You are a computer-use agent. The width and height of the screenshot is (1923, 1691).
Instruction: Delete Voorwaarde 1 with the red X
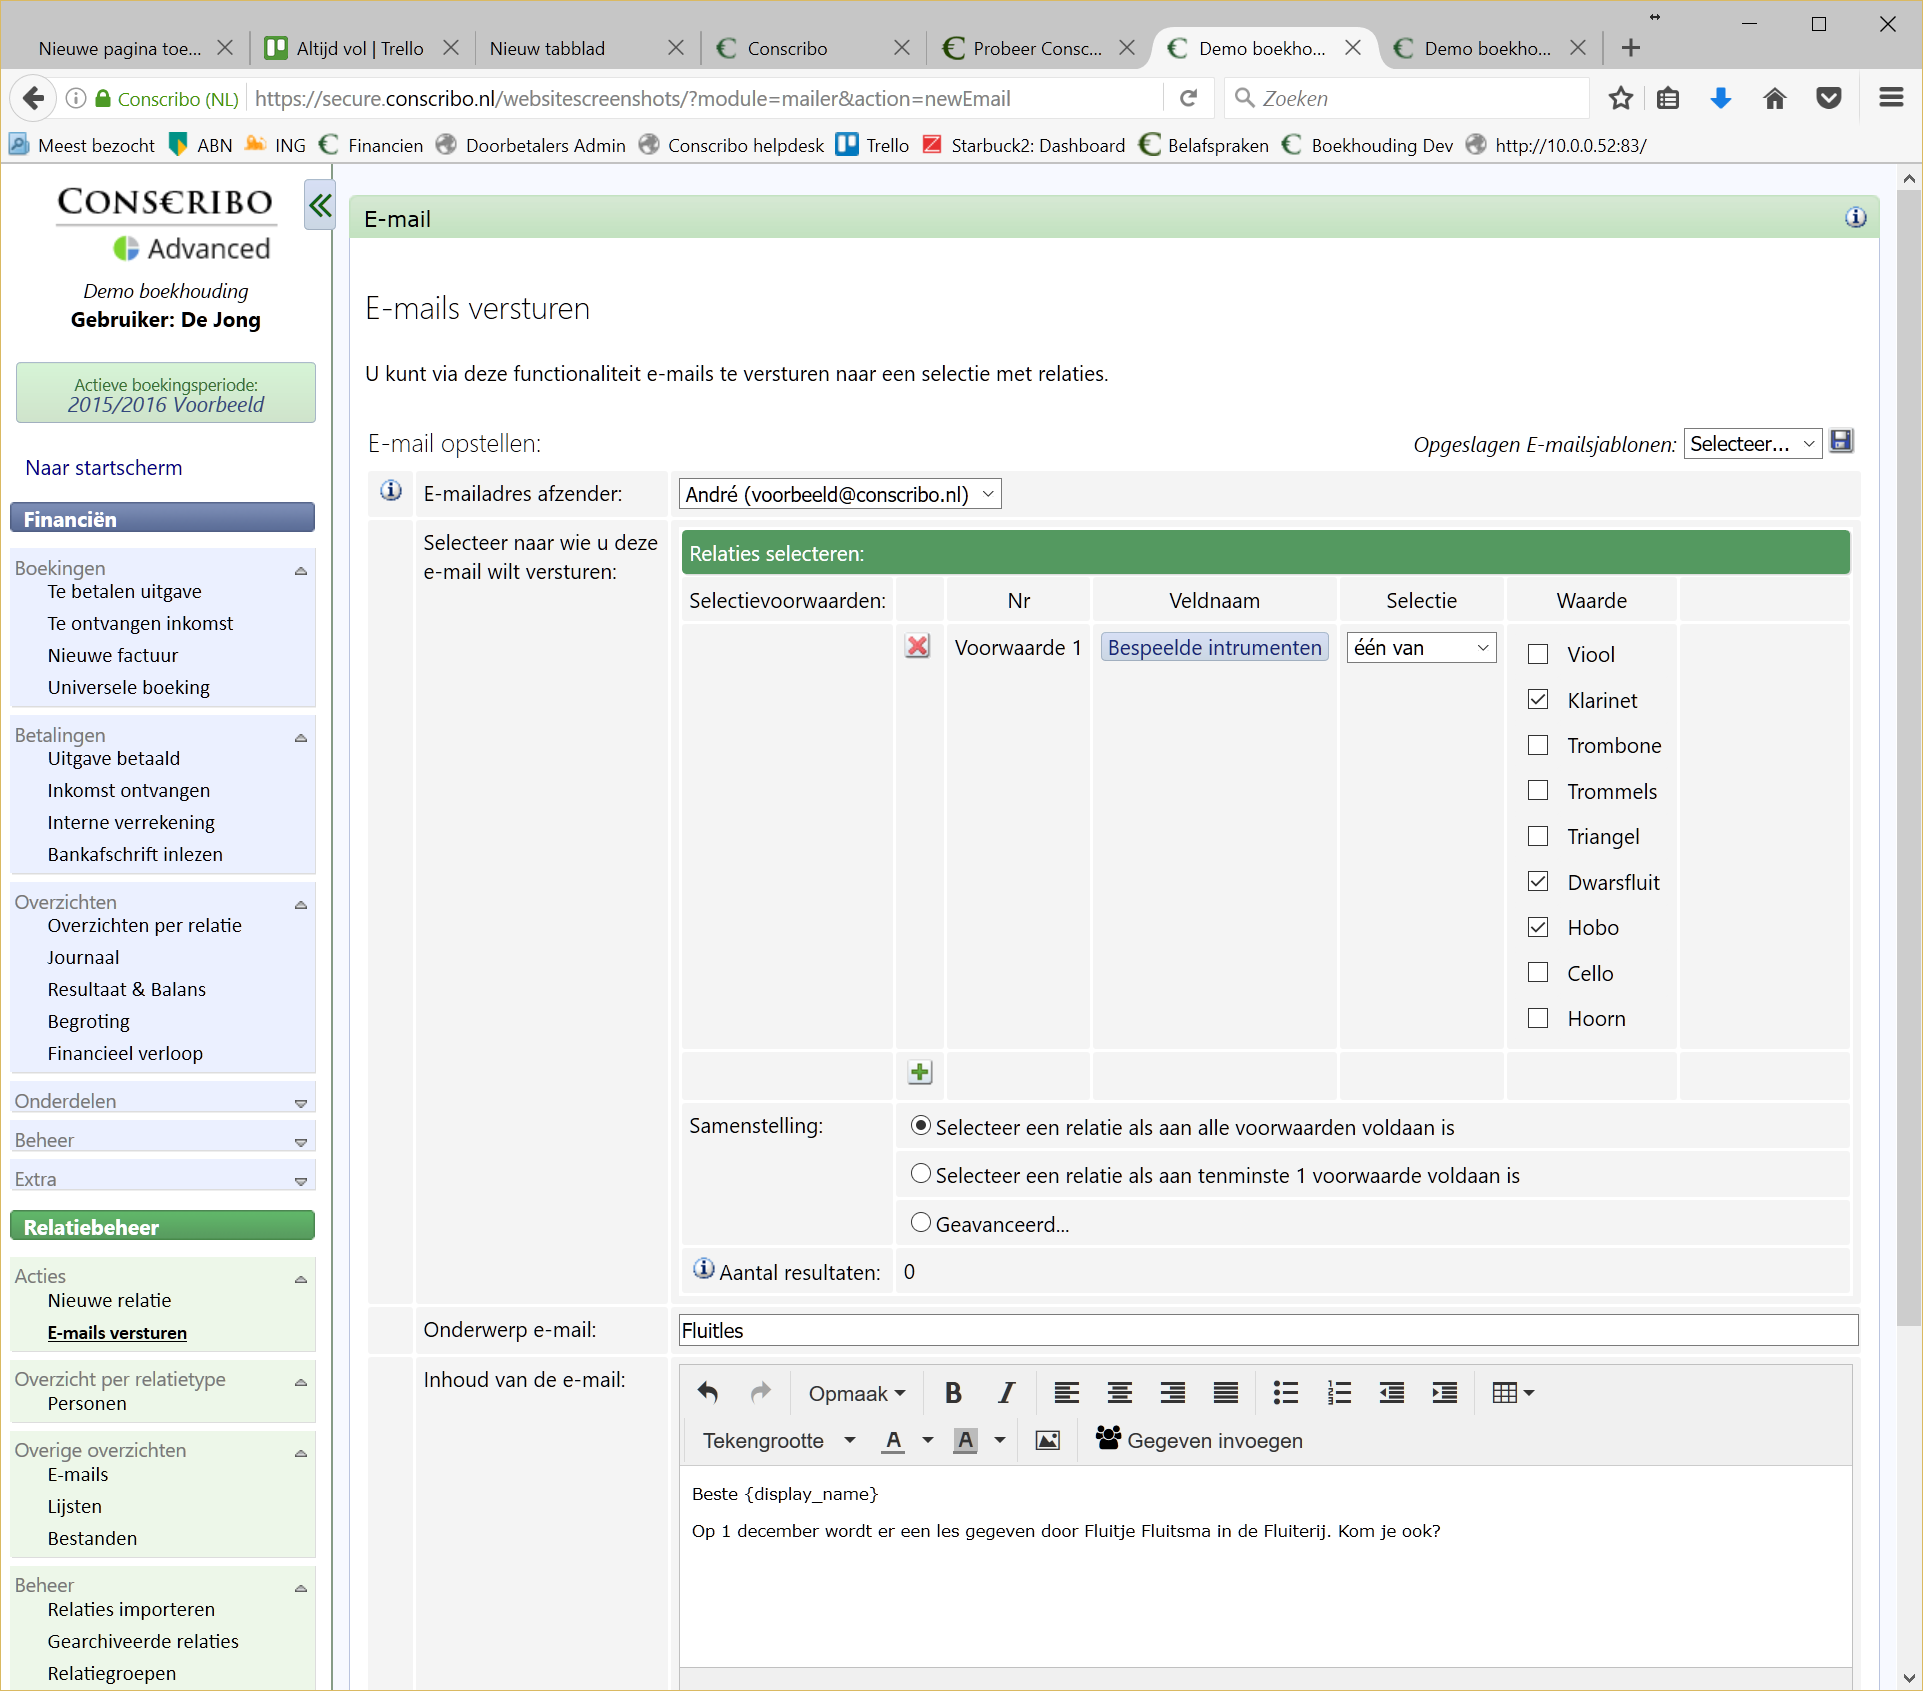pos(917,646)
